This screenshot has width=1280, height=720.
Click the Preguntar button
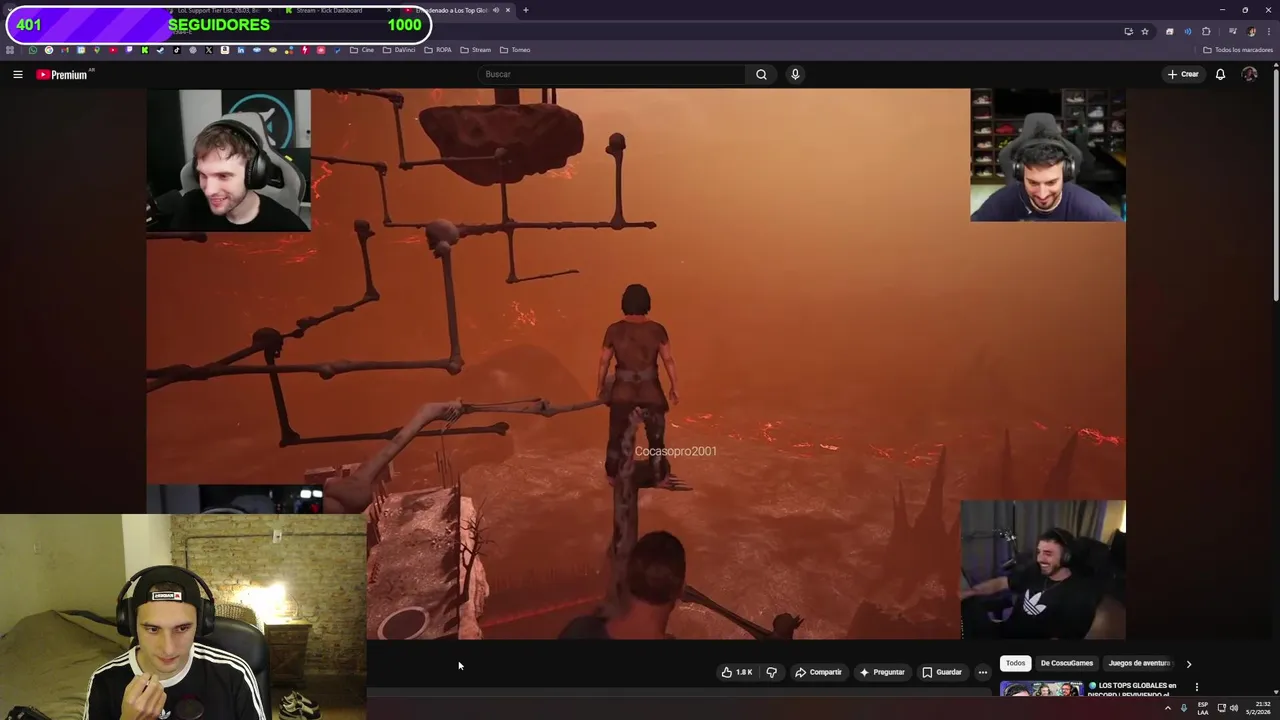[x=882, y=672]
